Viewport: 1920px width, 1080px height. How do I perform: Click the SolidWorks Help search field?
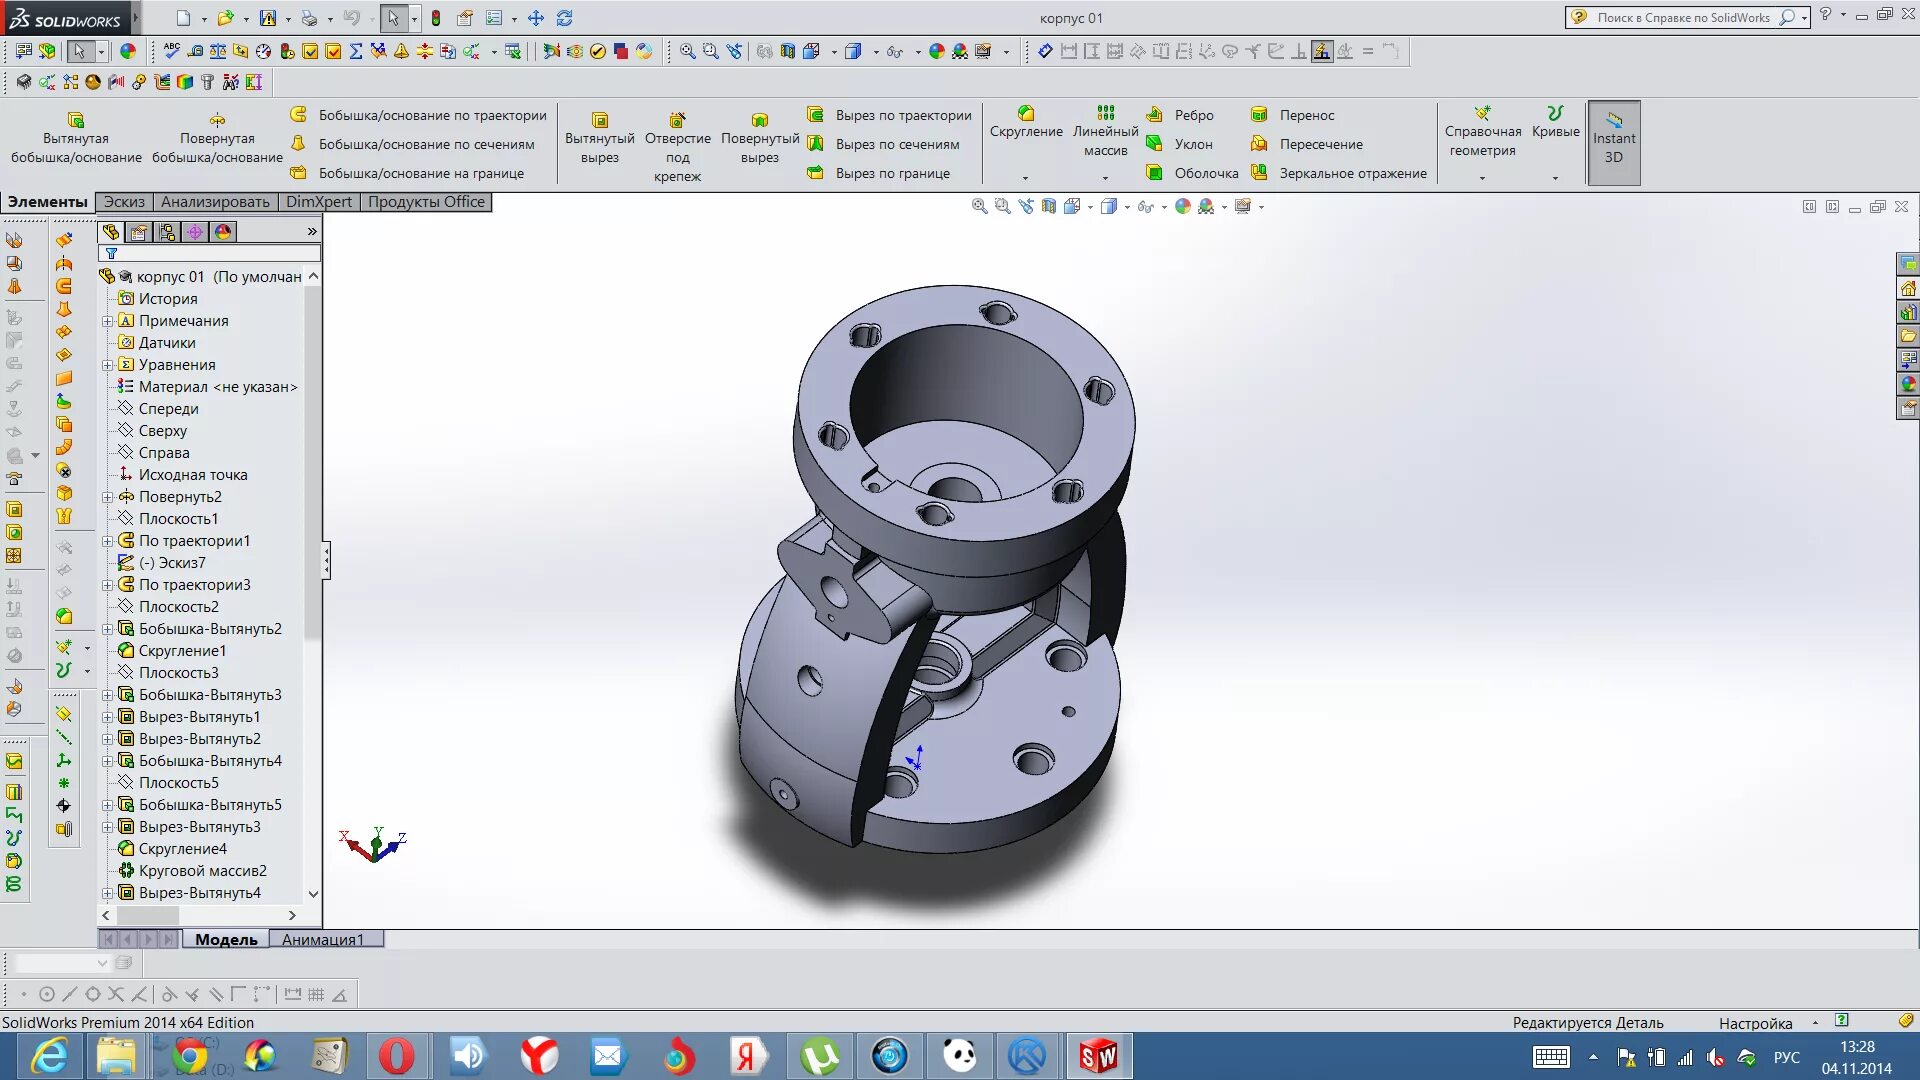1683,17
